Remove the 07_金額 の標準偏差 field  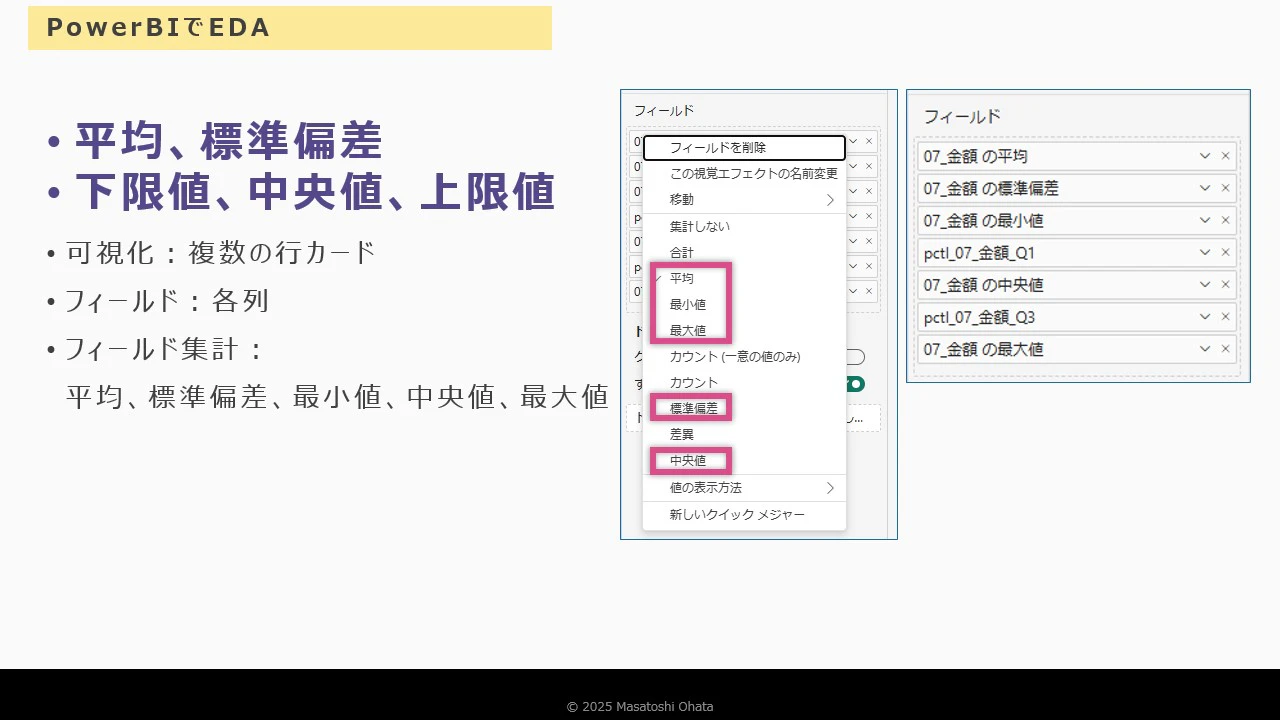click(x=1225, y=188)
